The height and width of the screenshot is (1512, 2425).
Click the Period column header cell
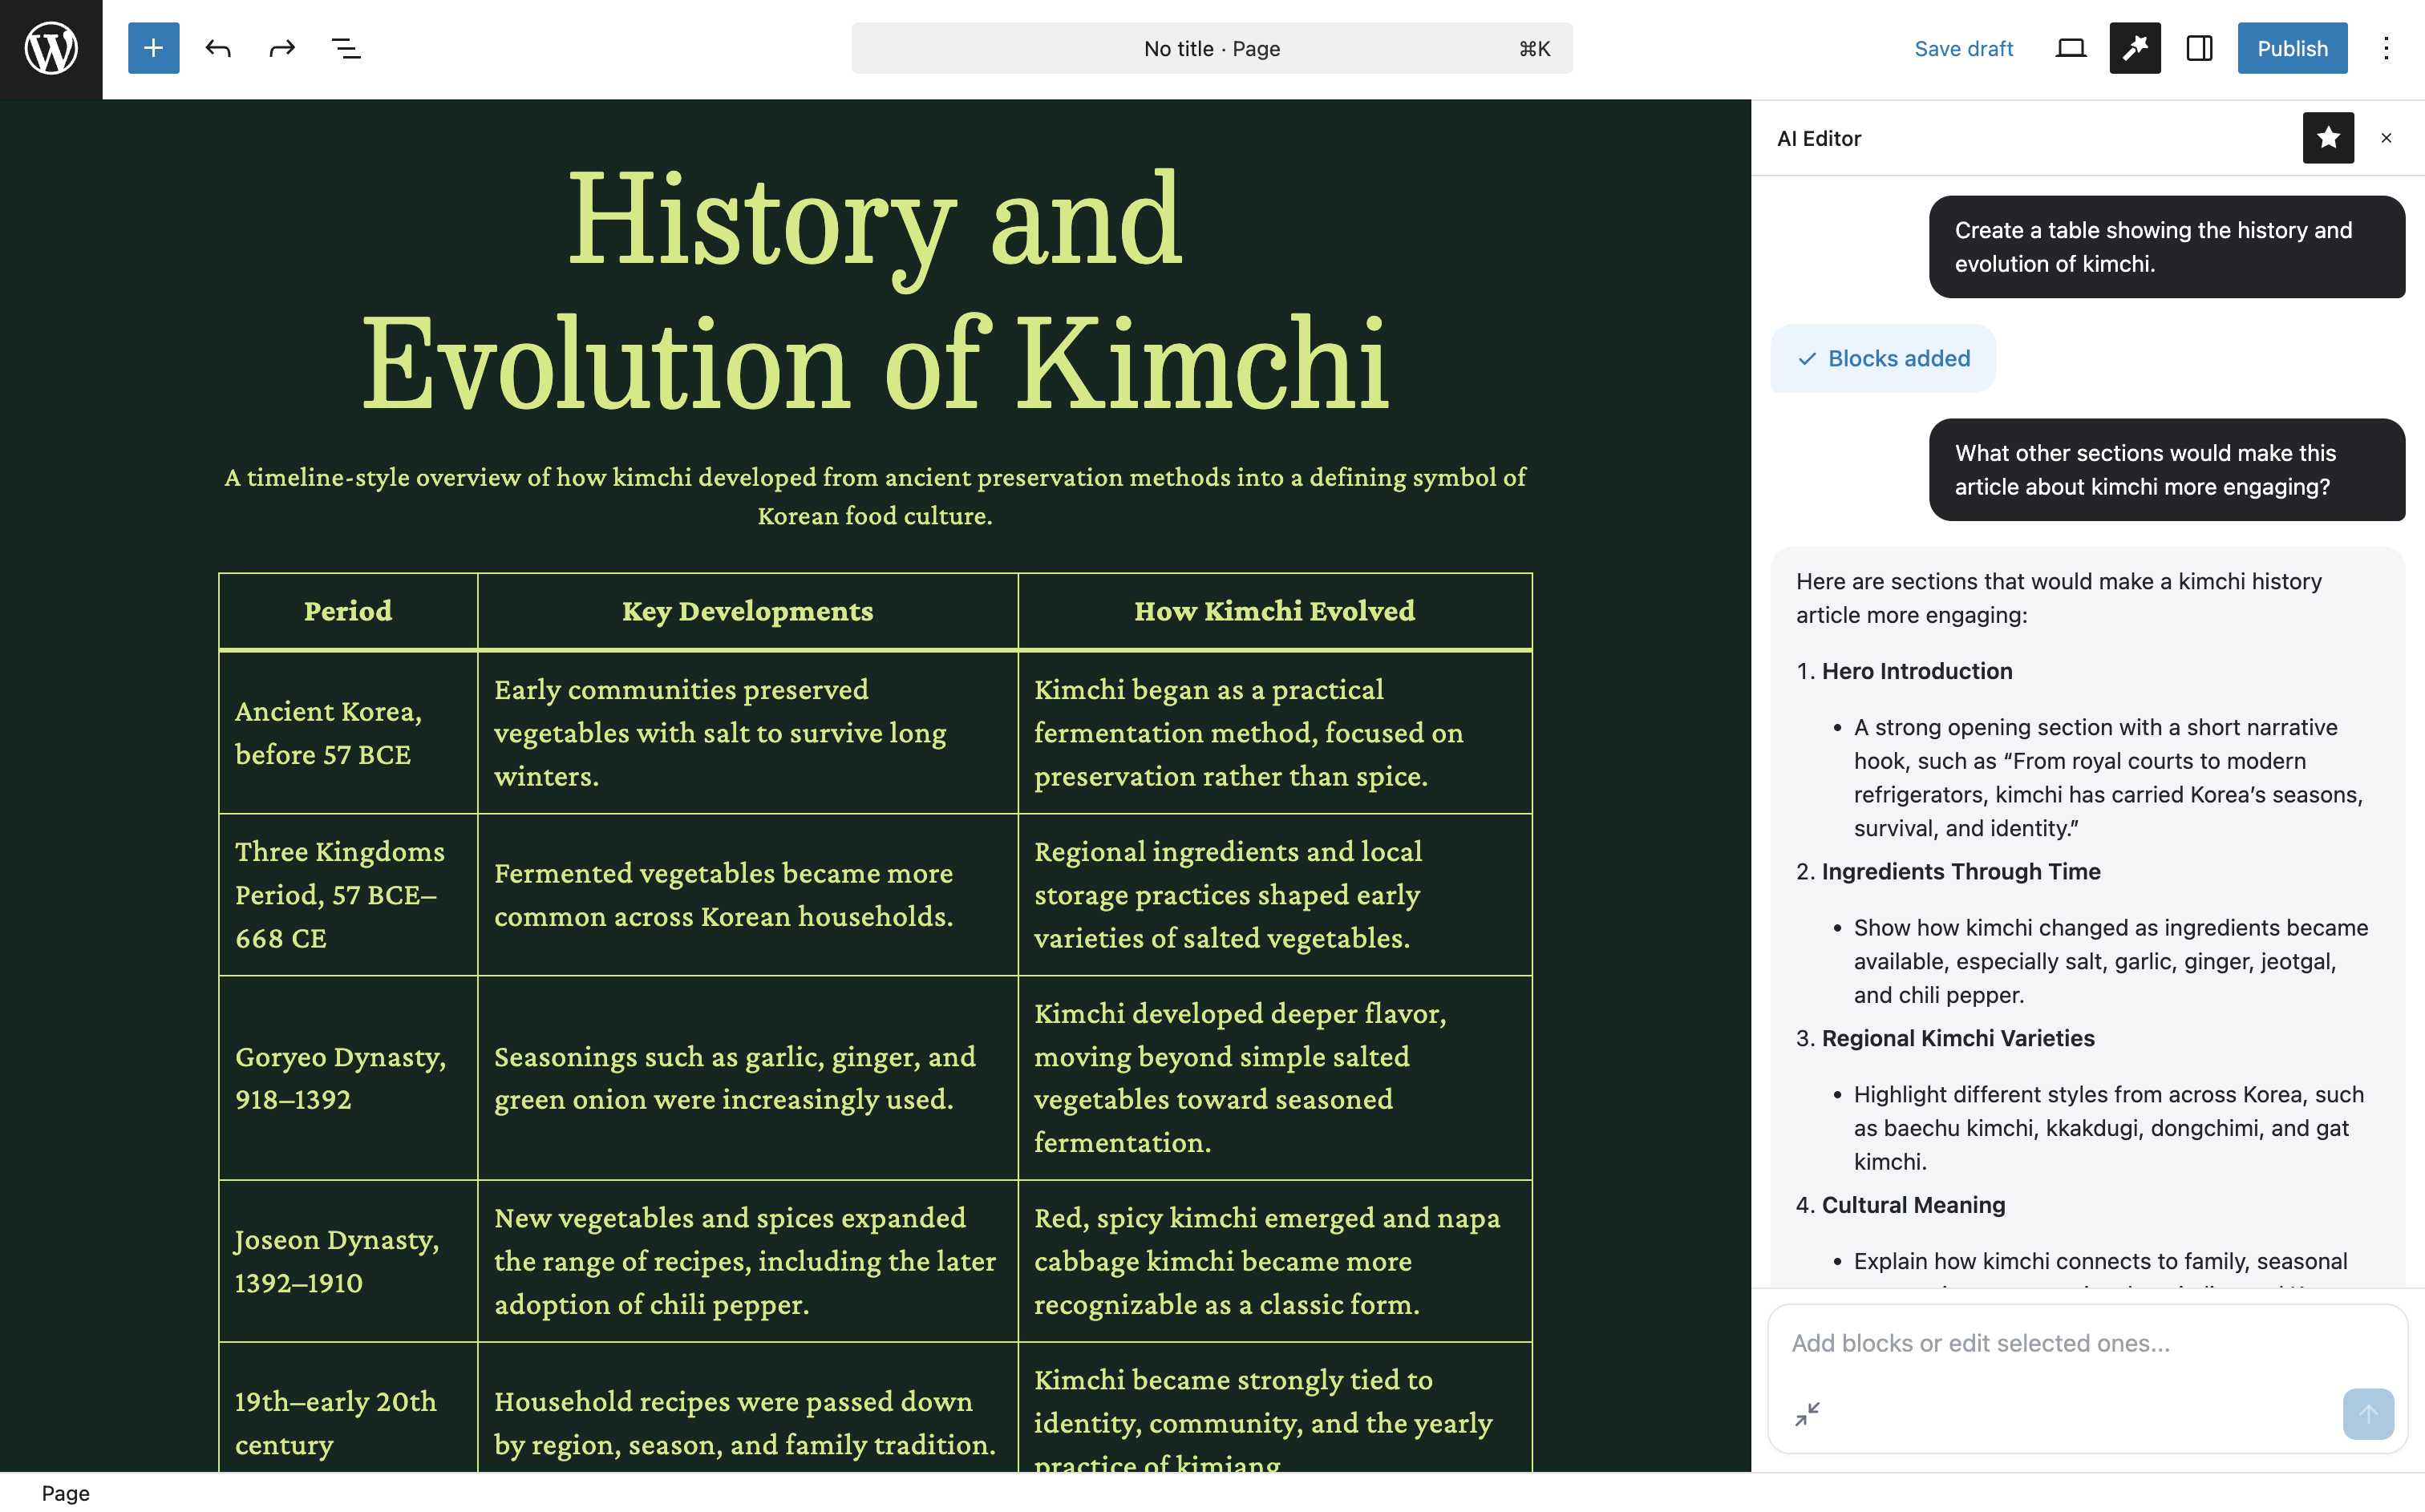(x=348, y=611)
